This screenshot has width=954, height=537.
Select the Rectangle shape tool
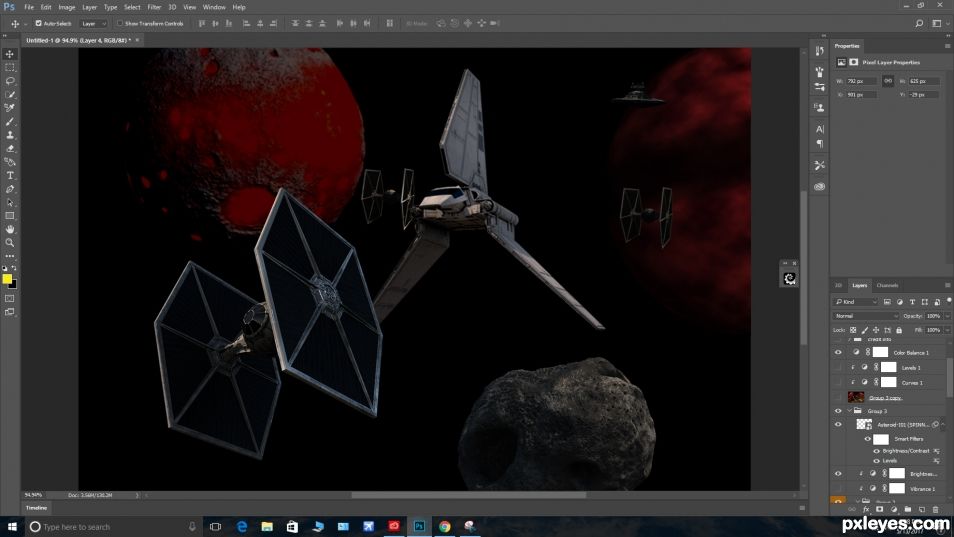(10, 216)
